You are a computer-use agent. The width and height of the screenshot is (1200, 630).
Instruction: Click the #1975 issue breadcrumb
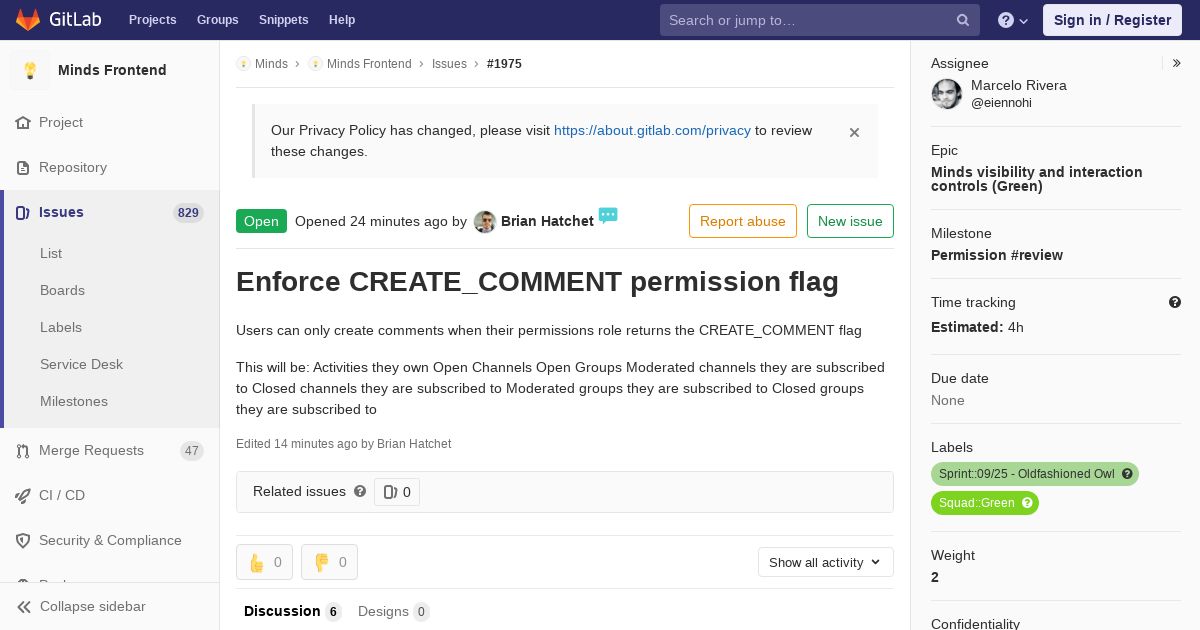[504, 64]
